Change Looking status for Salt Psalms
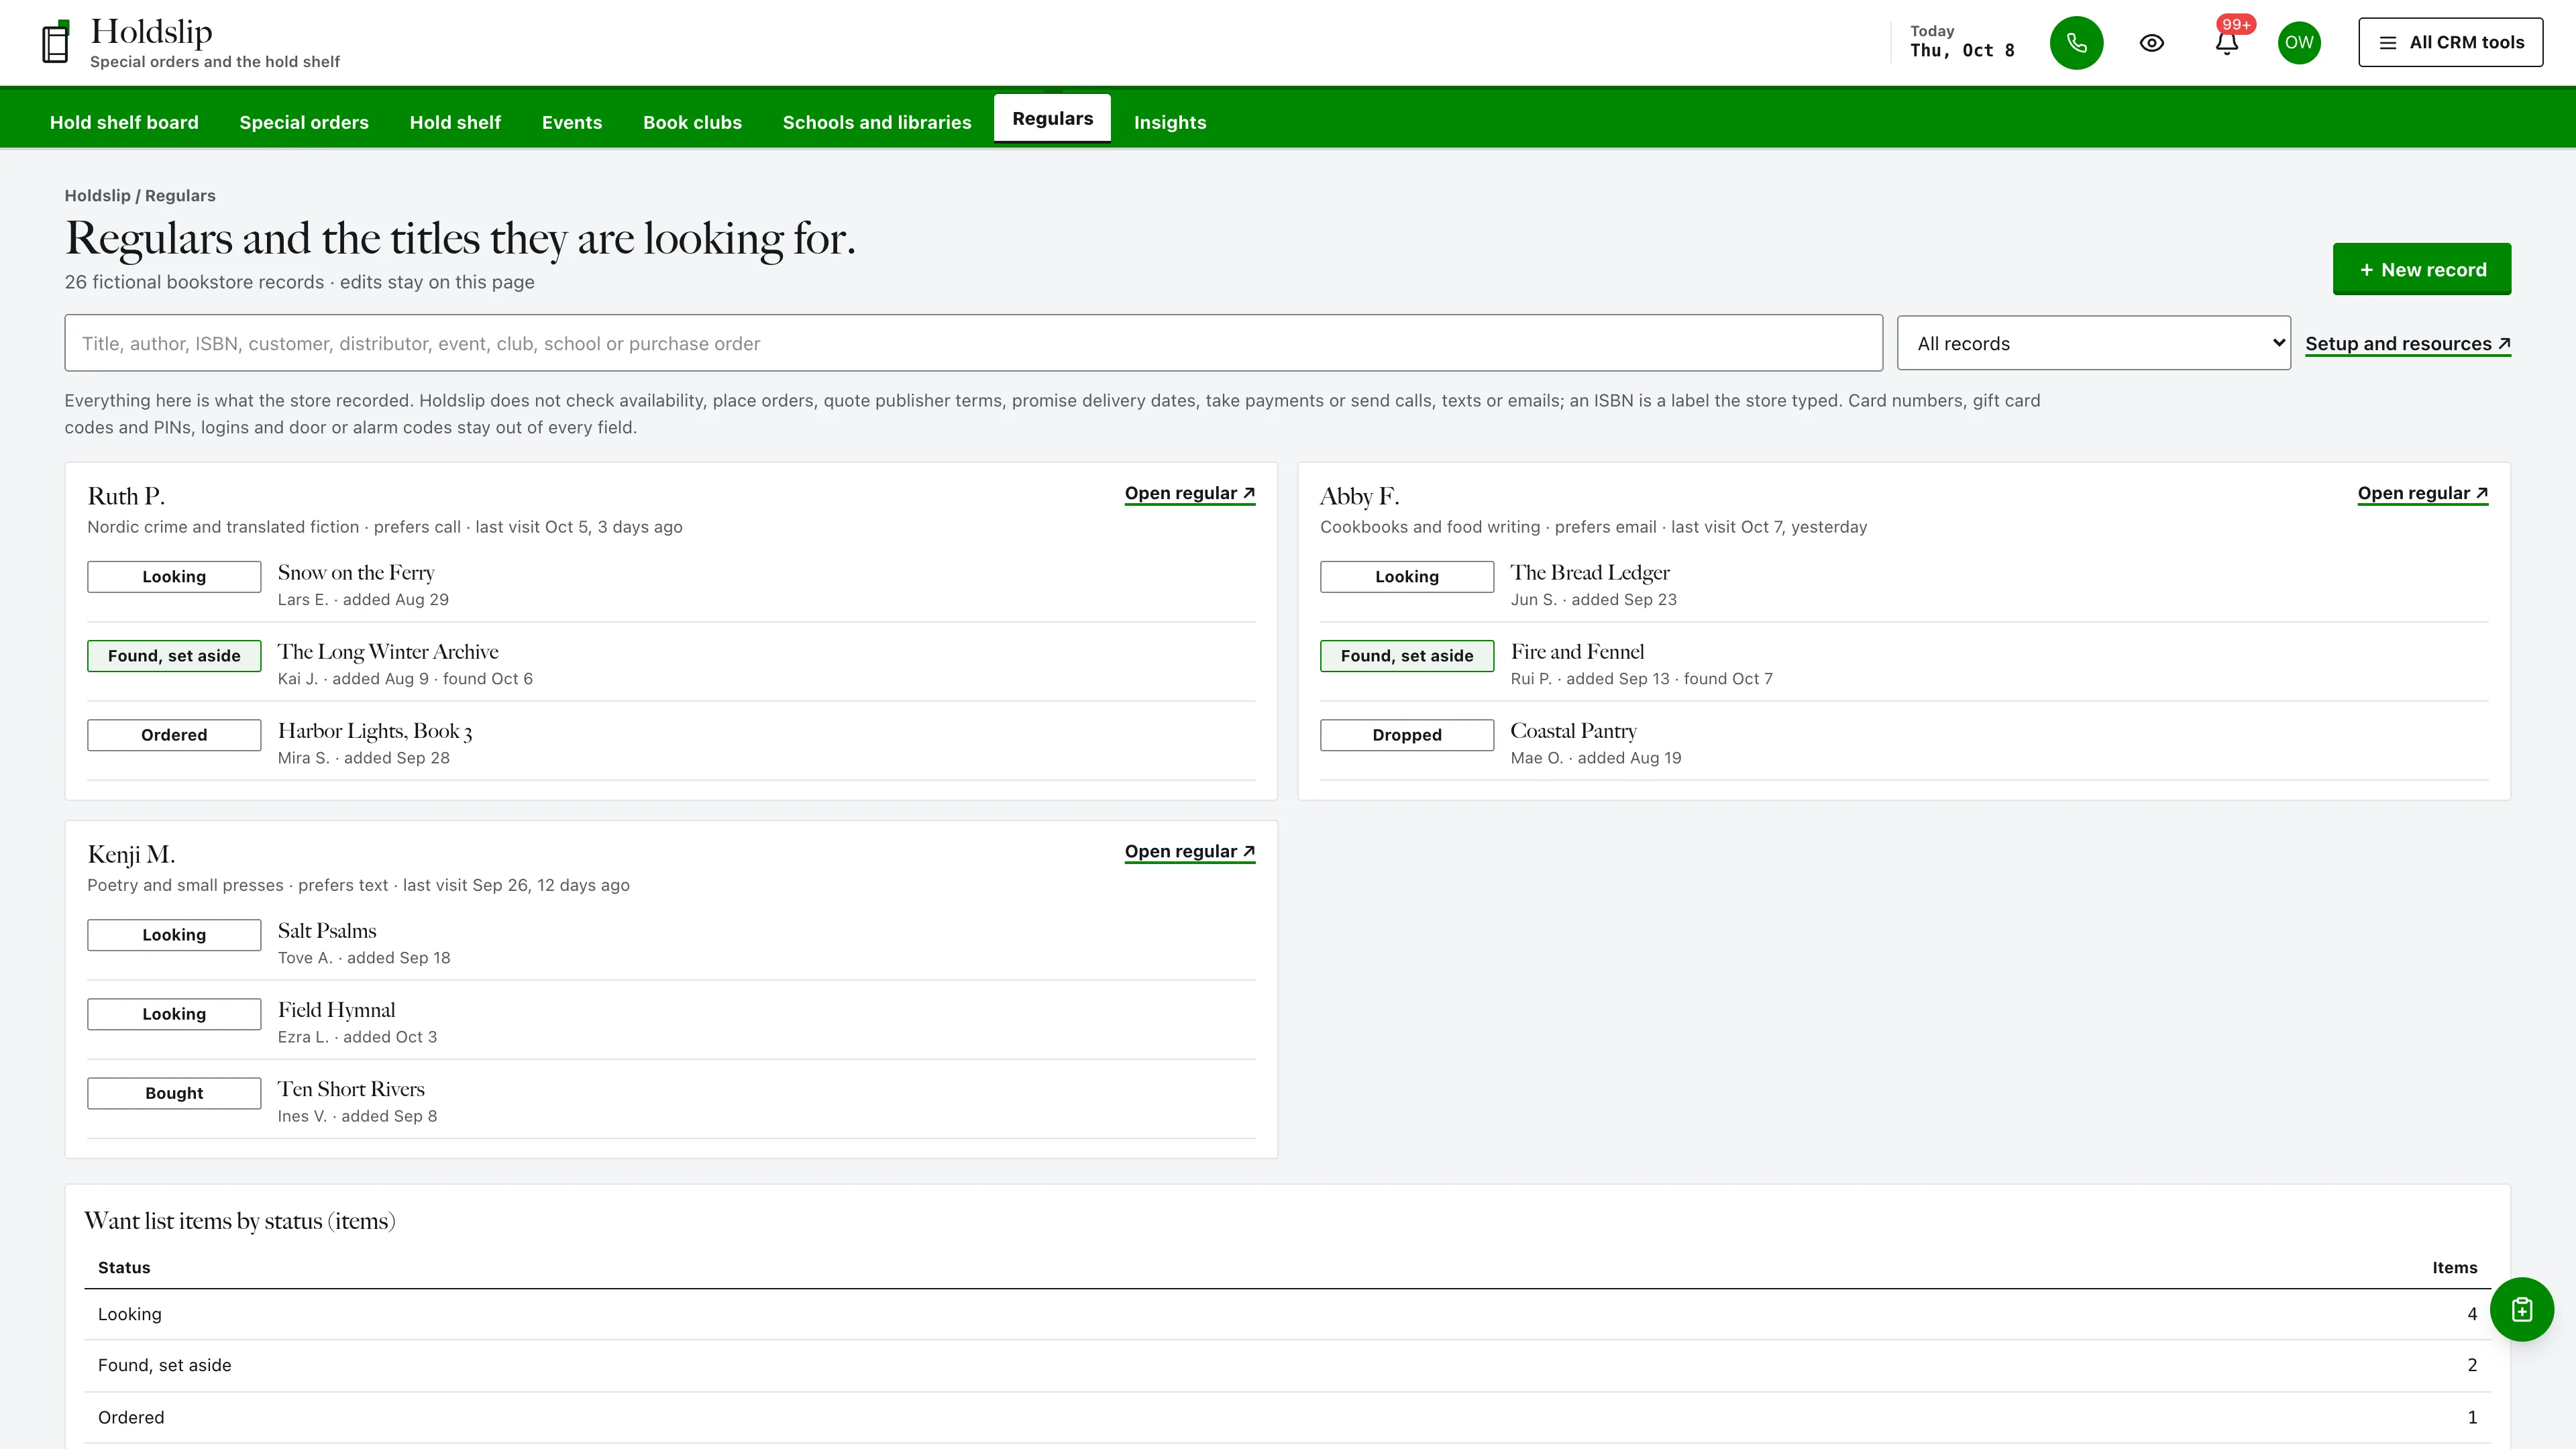 click(174, 935)
